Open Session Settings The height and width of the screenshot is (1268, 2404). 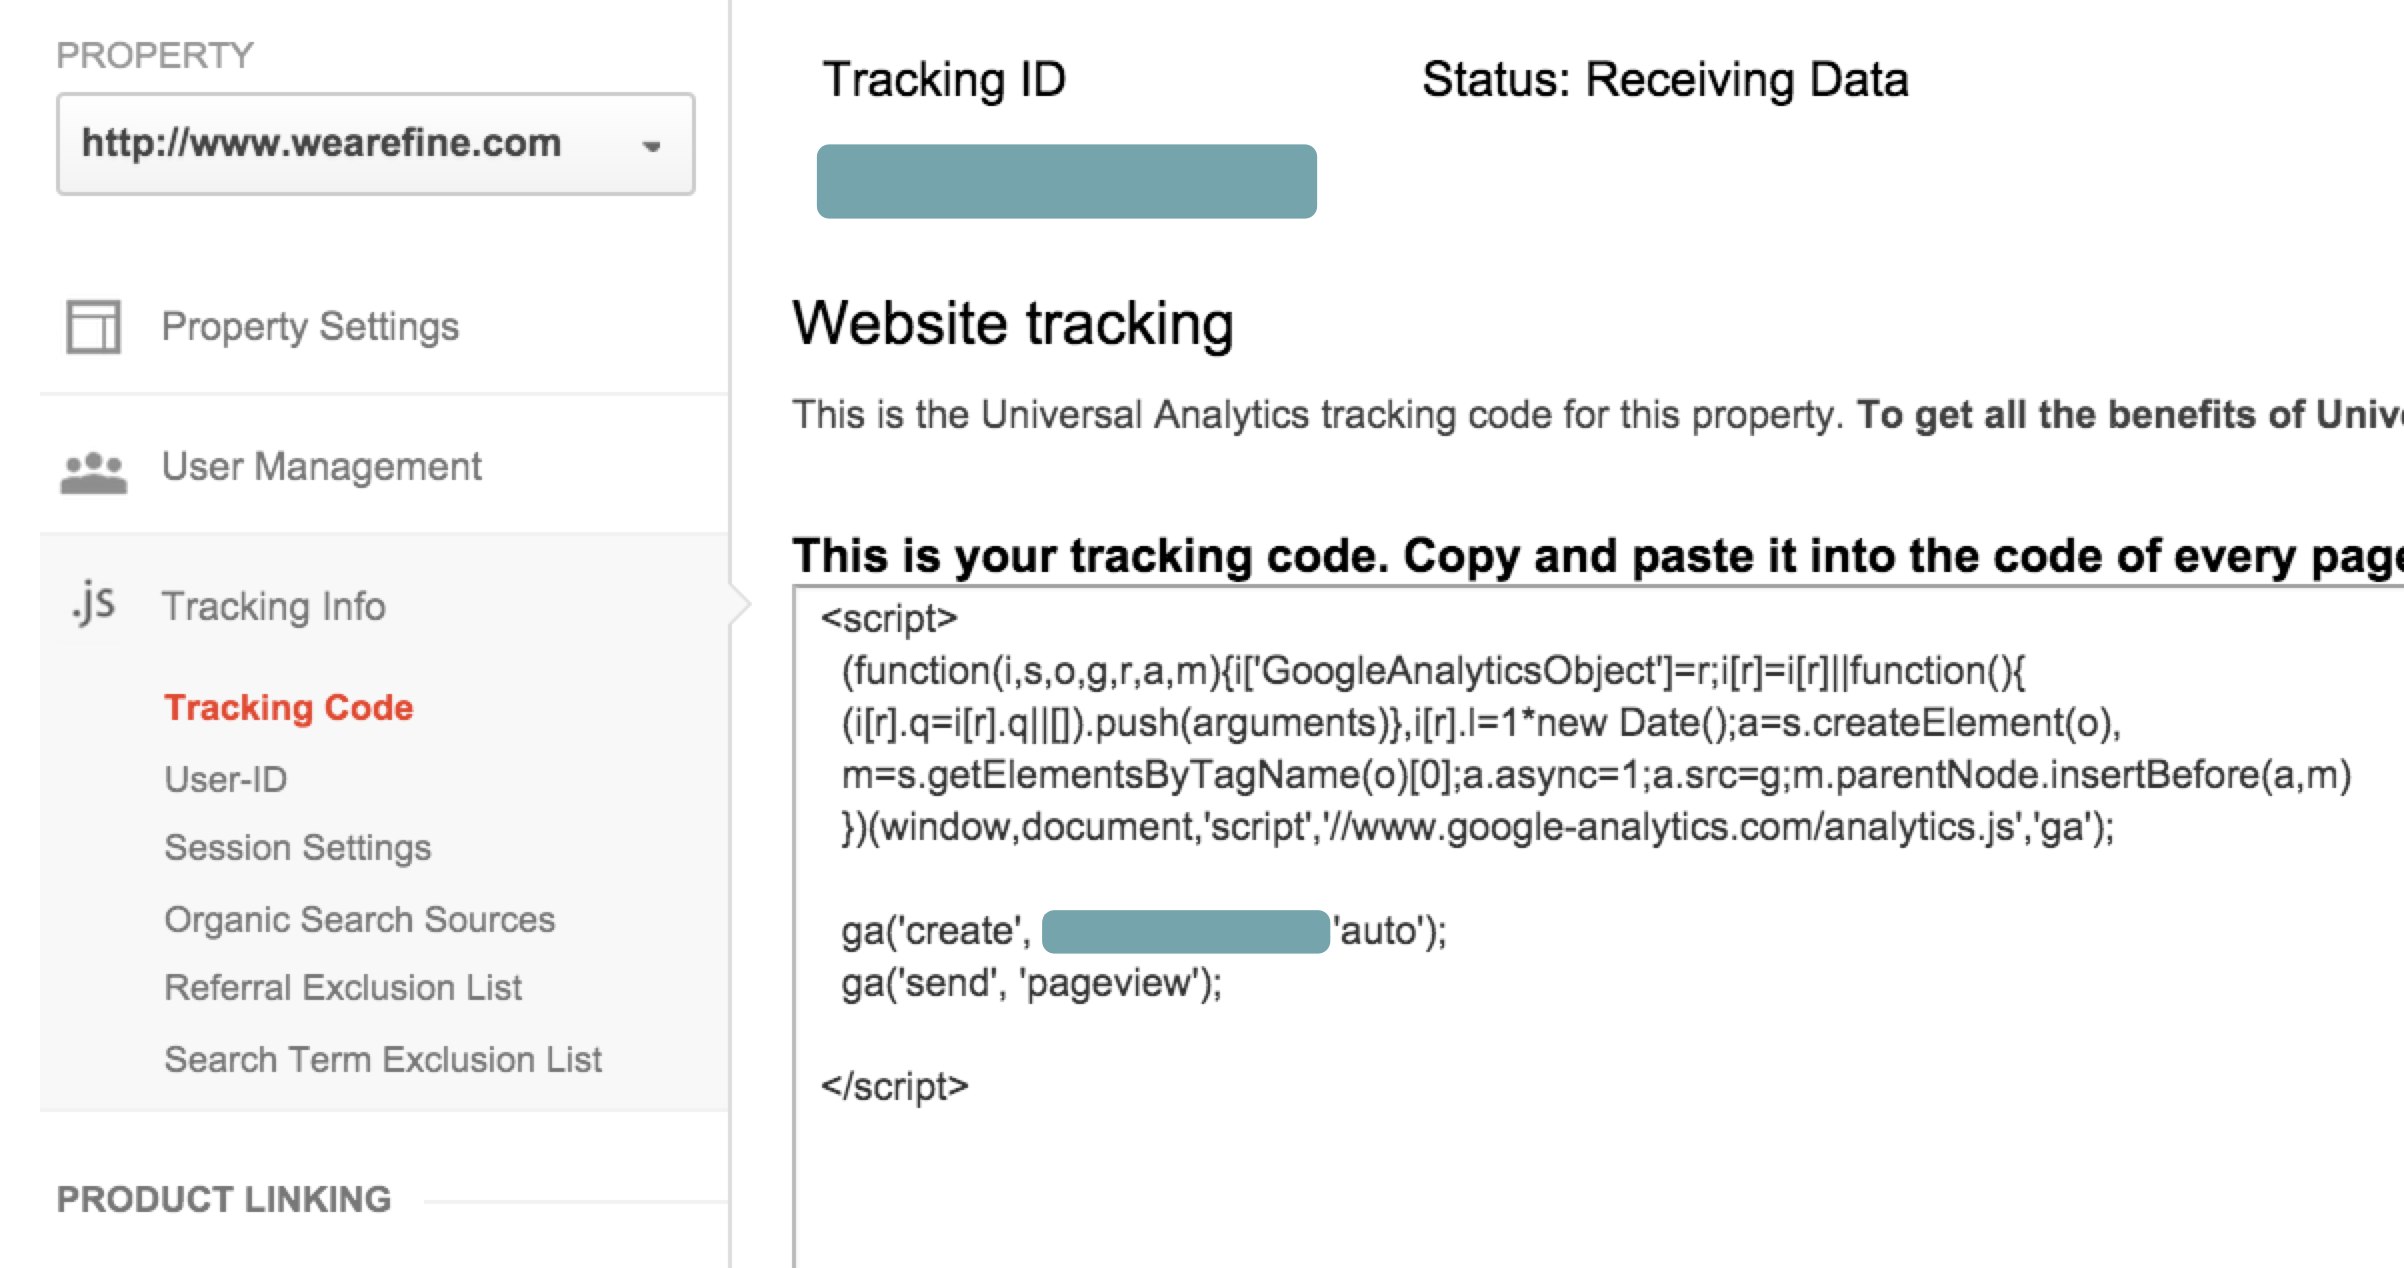pos(298,848)
